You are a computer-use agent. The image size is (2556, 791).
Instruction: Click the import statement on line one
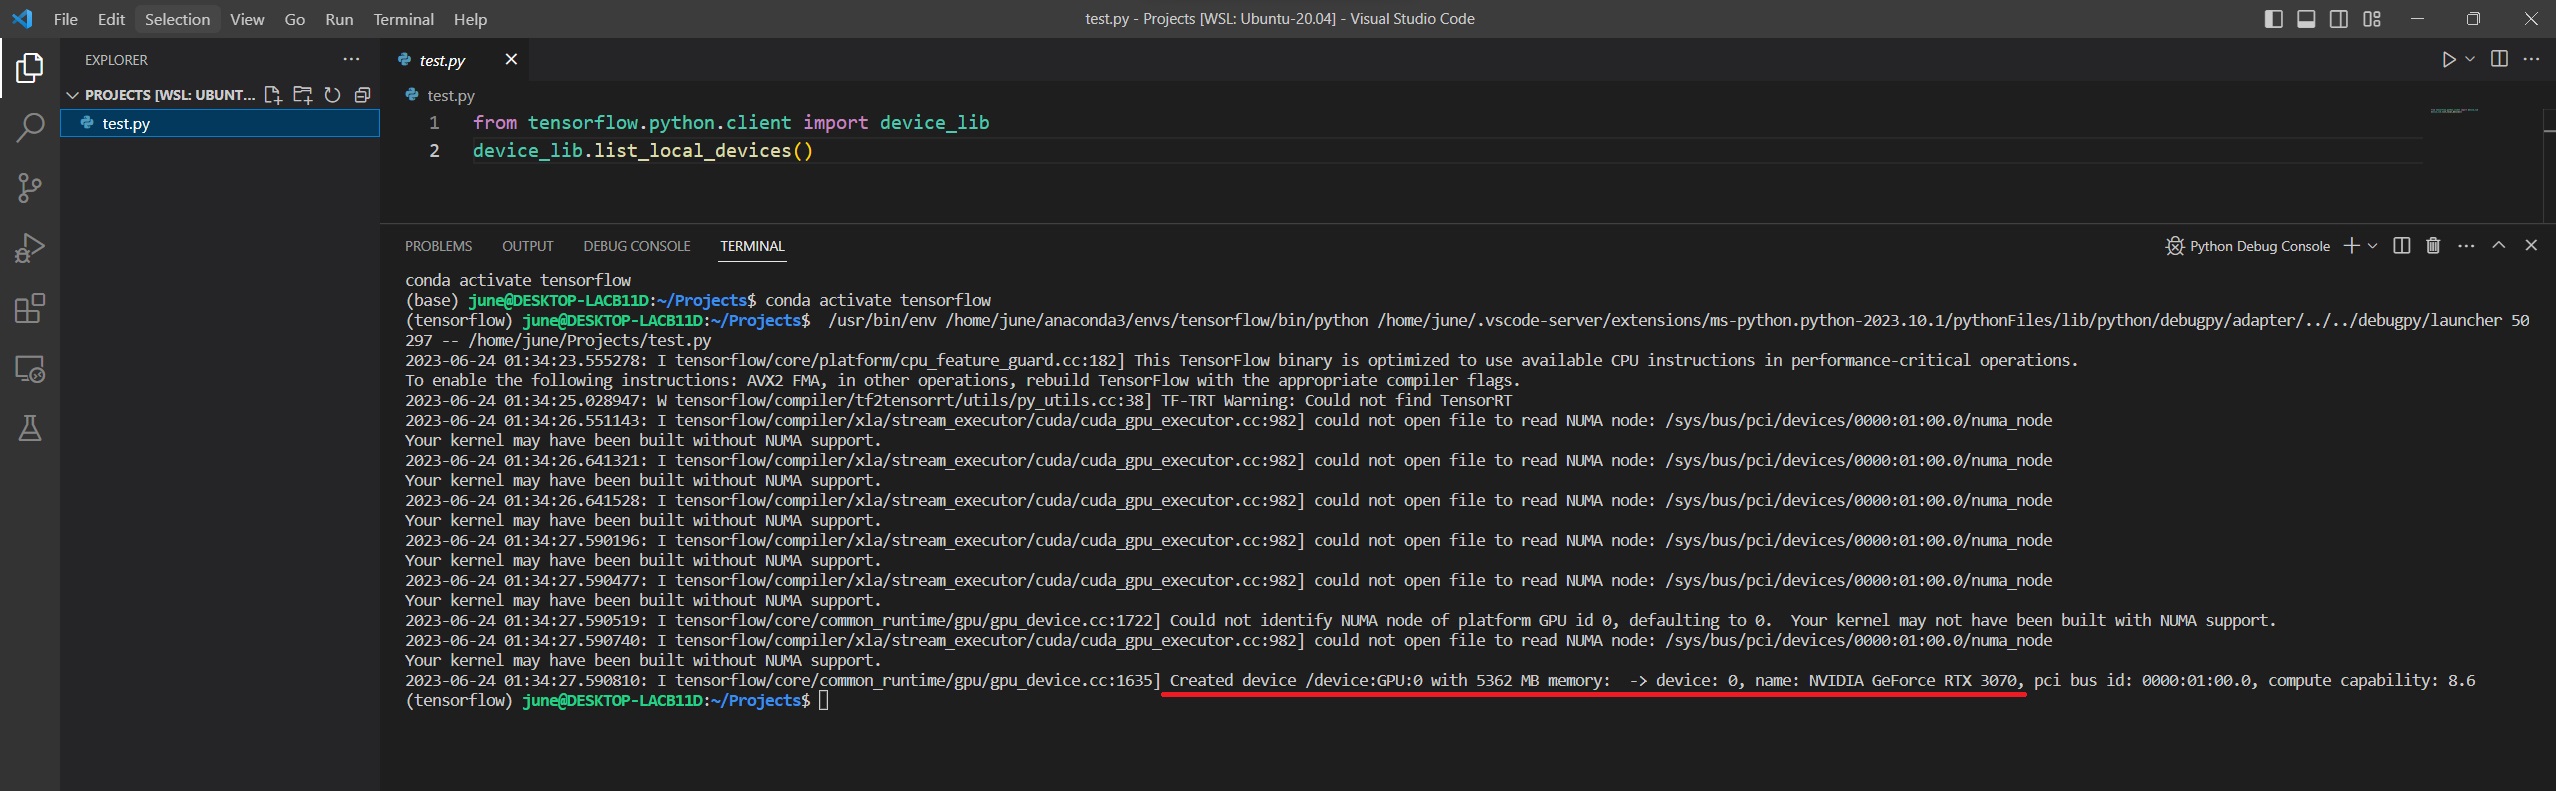tap(731, 123)
